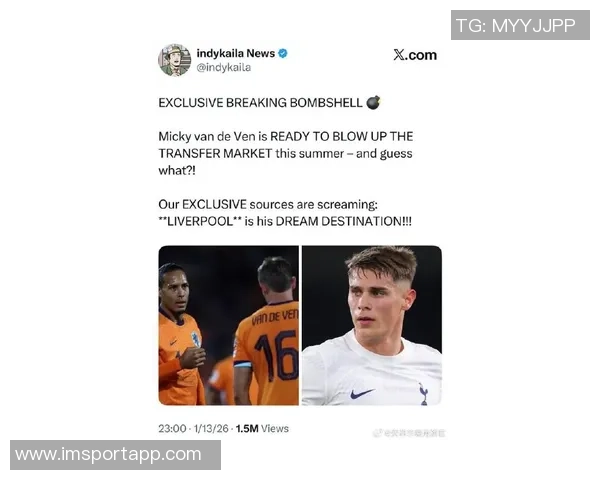600x480 pixels.
Task: Click the @indykaila handle
Action: 223,67
